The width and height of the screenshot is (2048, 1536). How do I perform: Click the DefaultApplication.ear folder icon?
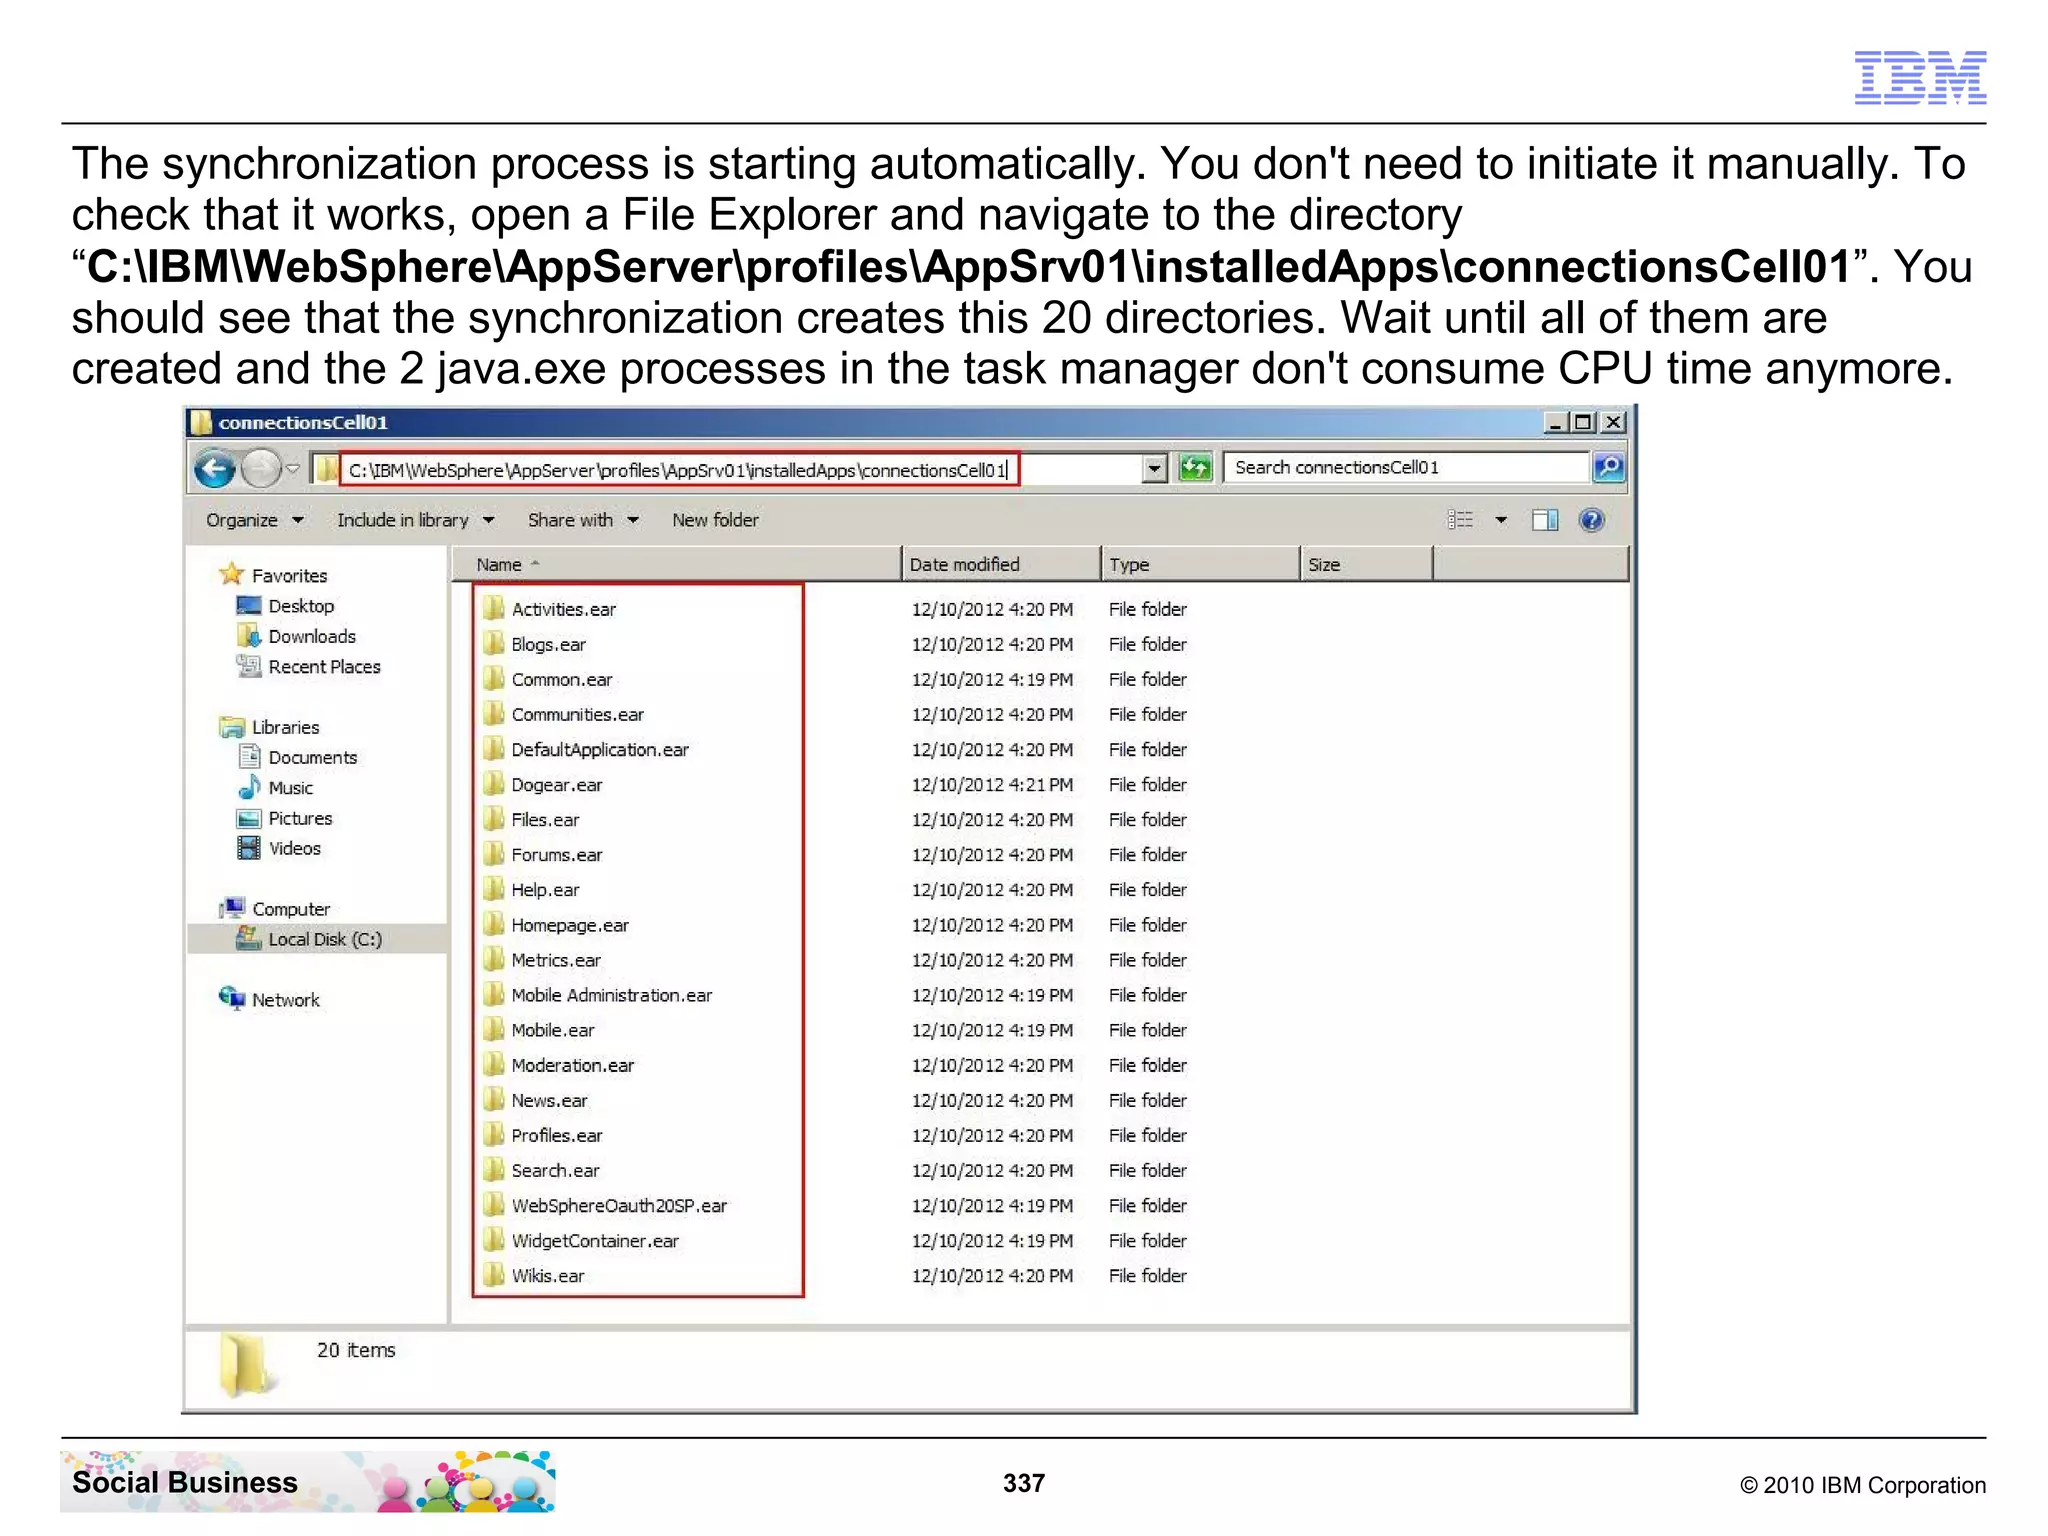click(493, 748)
